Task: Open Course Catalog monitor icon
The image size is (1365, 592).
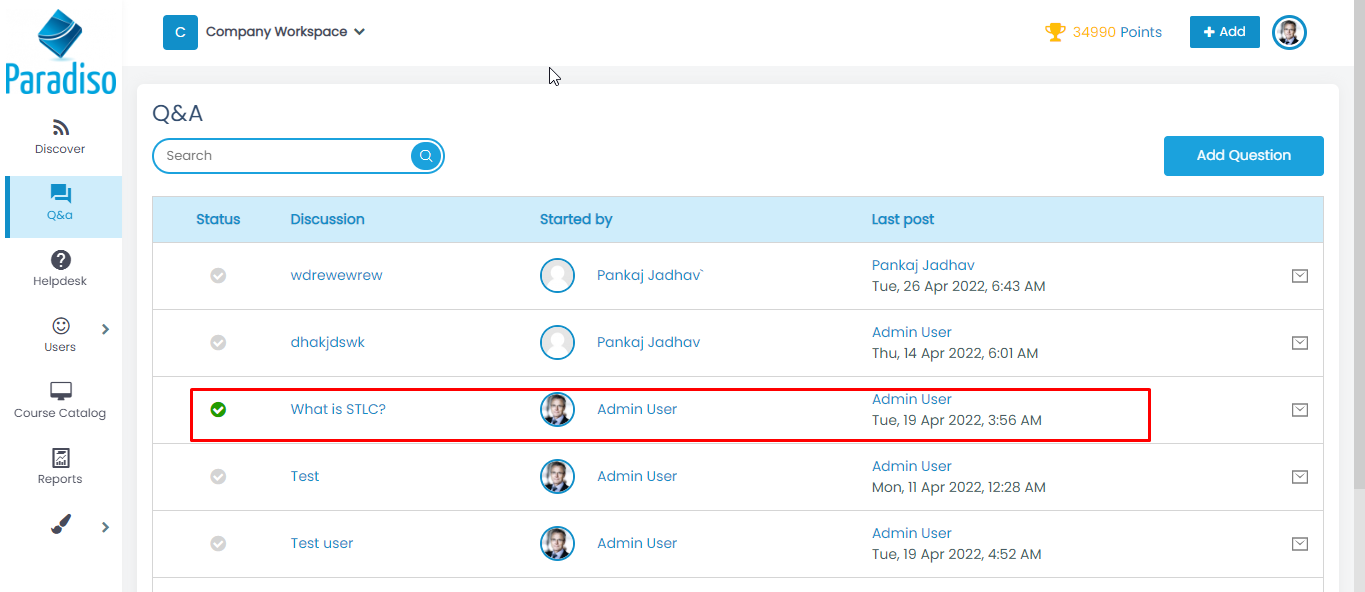Action: tap(60, 391)
